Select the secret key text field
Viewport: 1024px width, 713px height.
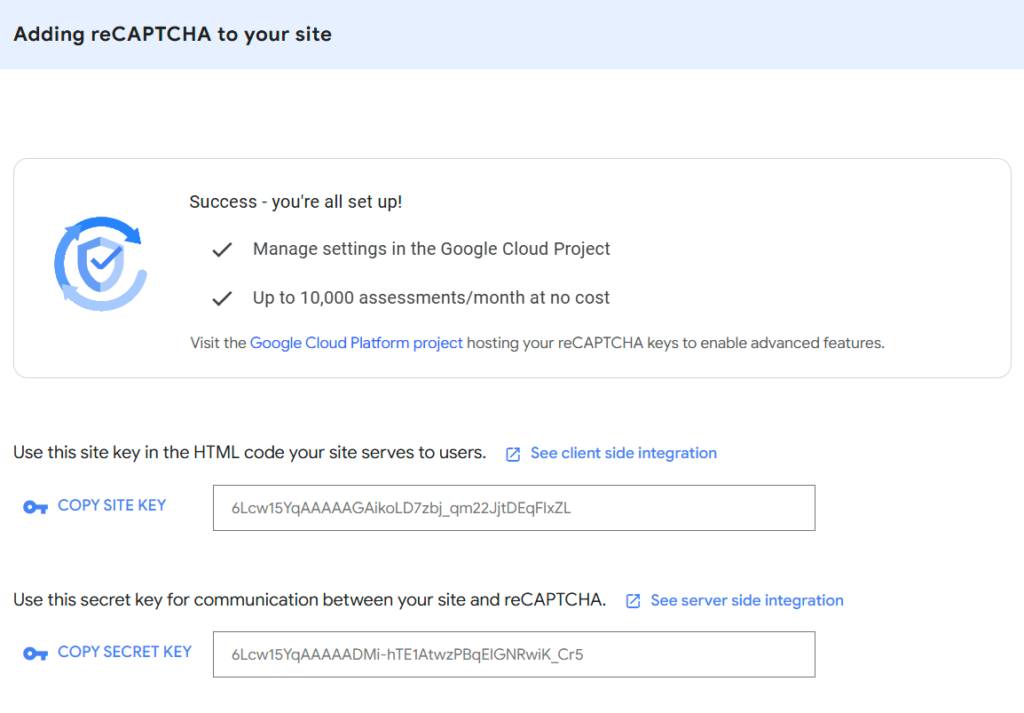[x=514, y=654]
